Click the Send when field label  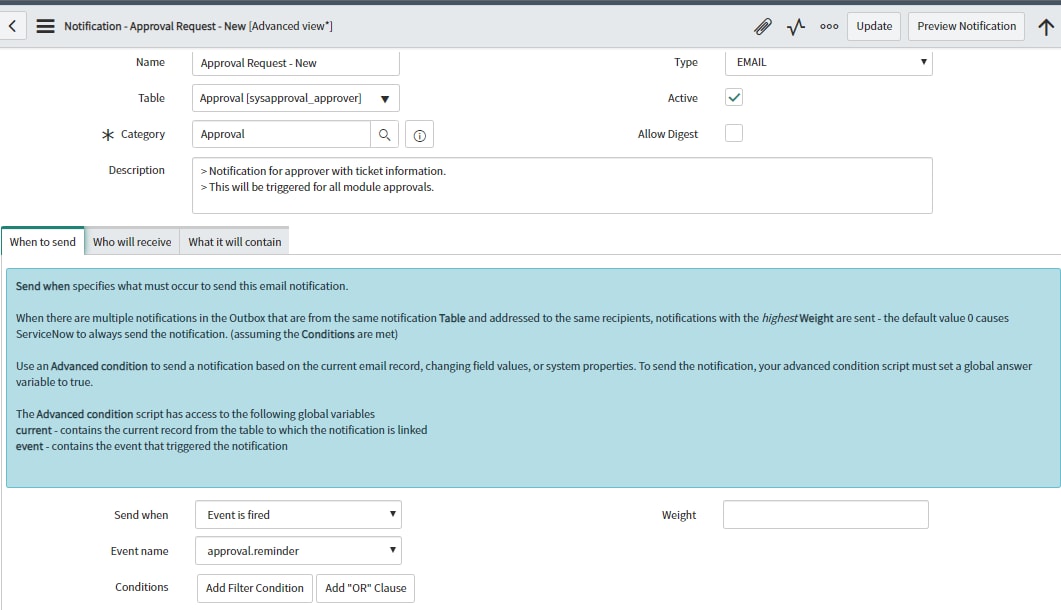[141, 515]
